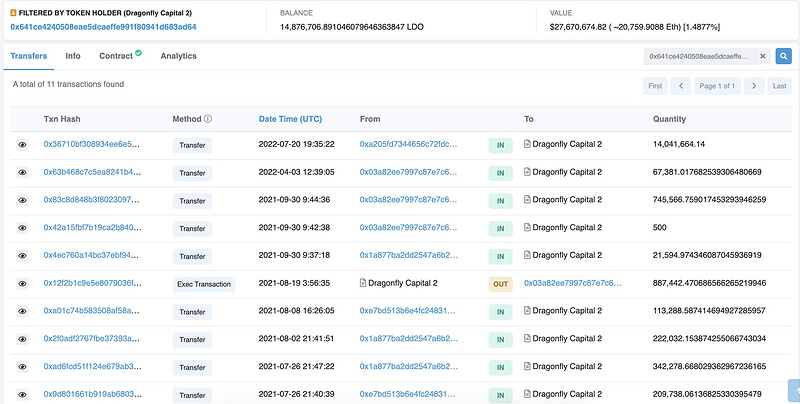Click eye icon for 0xa01c74b583508af58a transaction
800x404 pixels.
22,312
